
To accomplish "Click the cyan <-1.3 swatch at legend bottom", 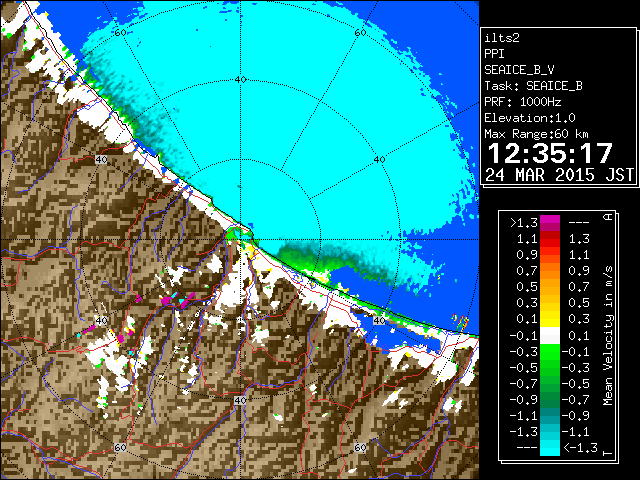I will click(550, 448).
